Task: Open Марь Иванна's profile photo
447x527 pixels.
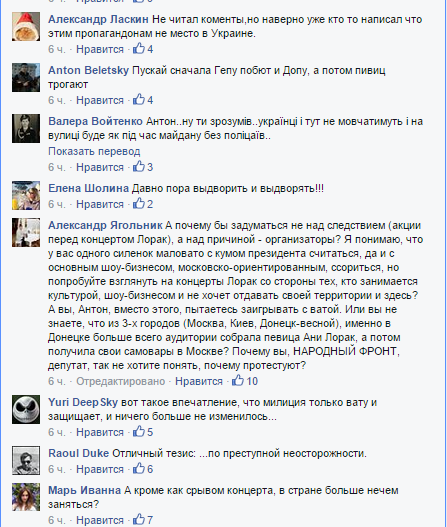Action: click(x=26, y=497)
